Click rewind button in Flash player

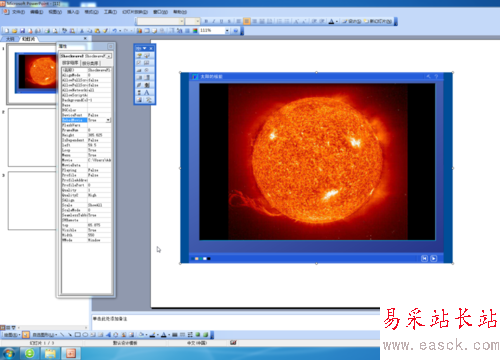[424, 258]
